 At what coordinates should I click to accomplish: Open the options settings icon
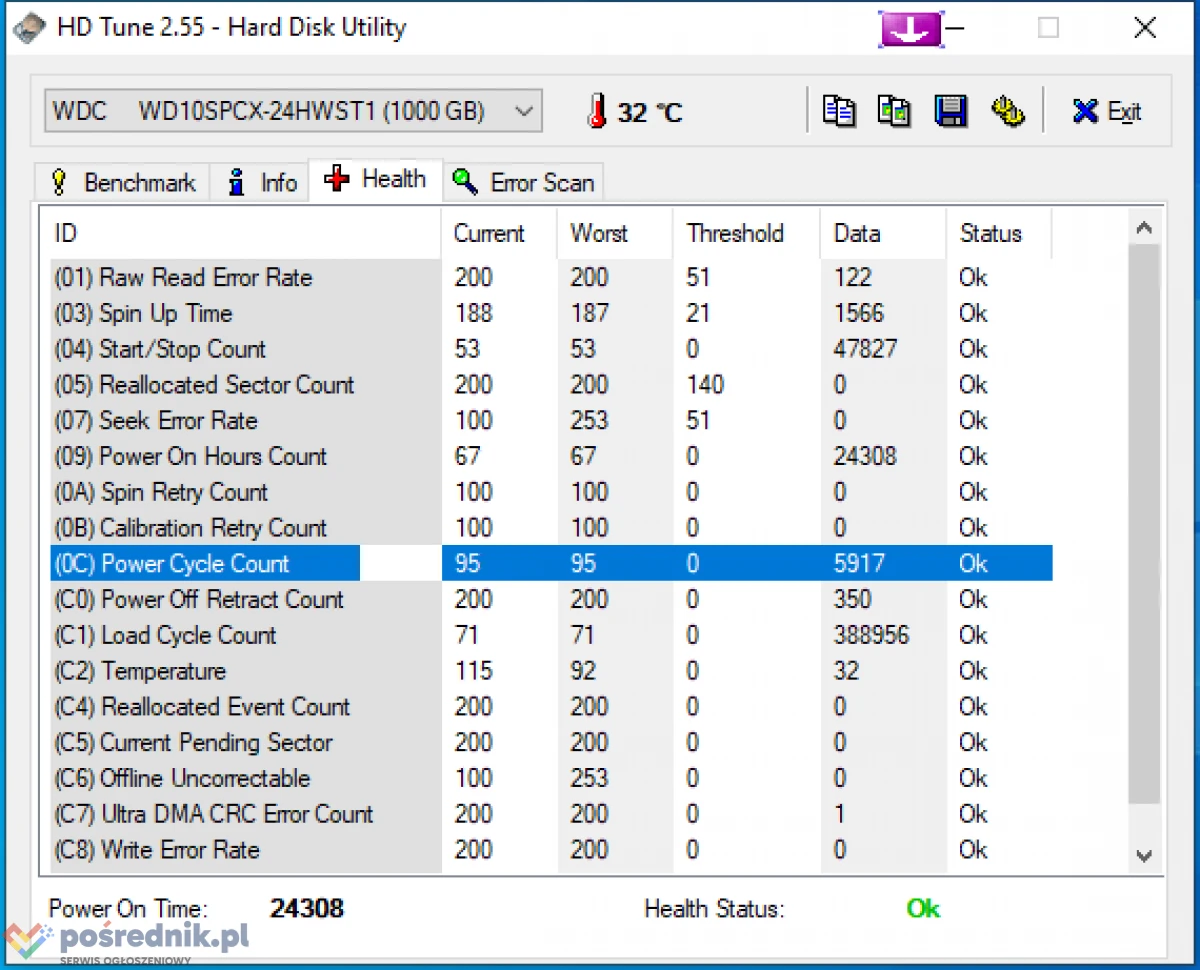click(1007, 110)
